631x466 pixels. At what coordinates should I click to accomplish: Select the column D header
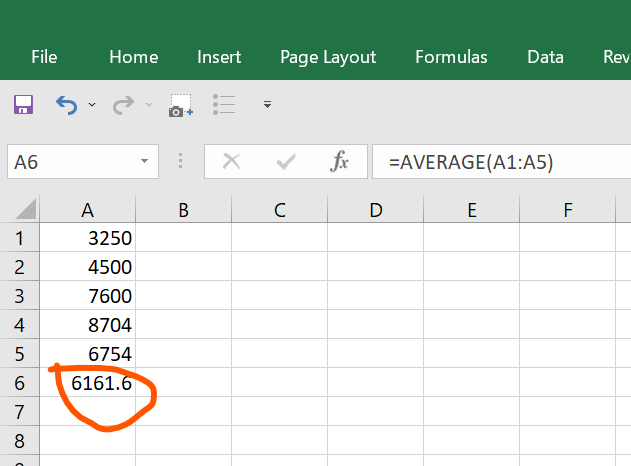(x=376, y=210)
